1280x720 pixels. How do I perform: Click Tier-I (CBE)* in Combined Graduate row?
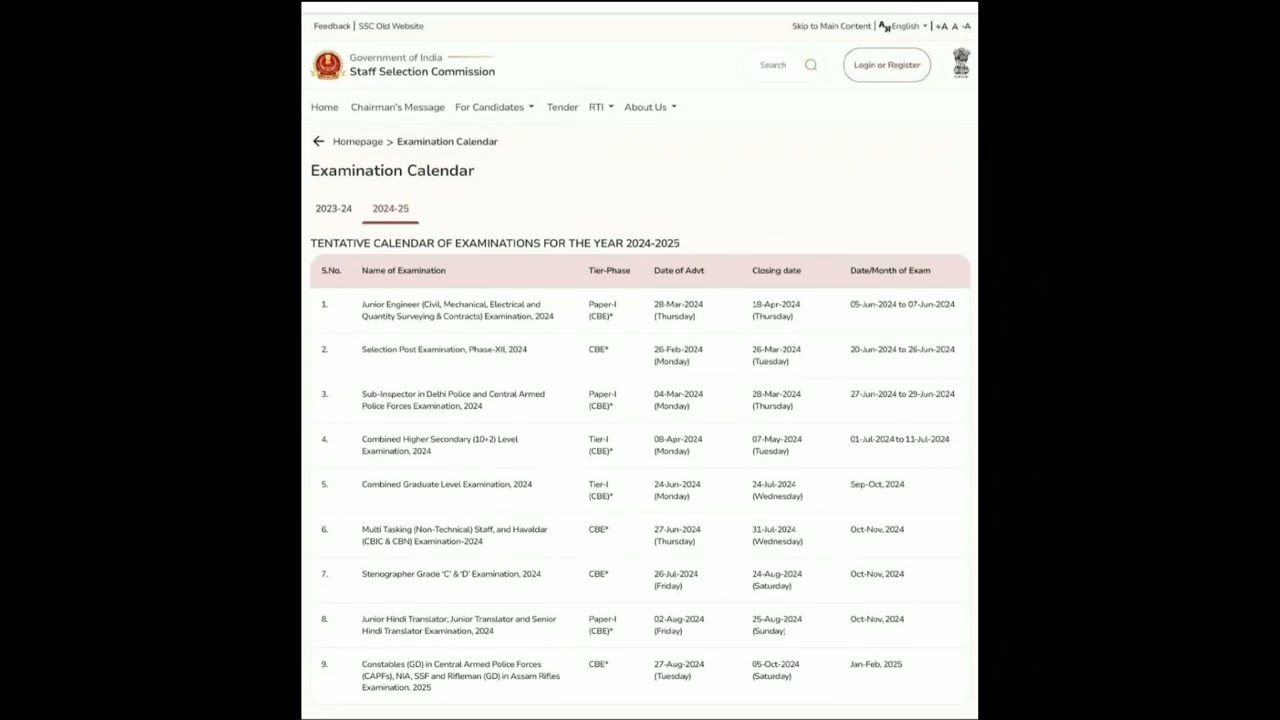click(x=601, y=490)
